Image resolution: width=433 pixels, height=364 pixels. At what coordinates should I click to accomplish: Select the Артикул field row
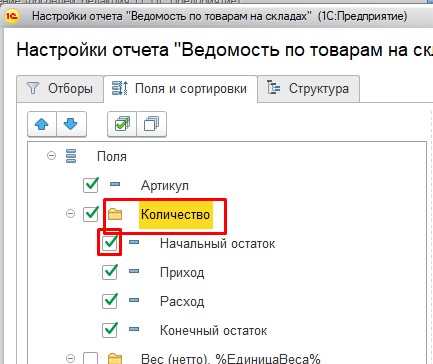[x=165, y=185]
